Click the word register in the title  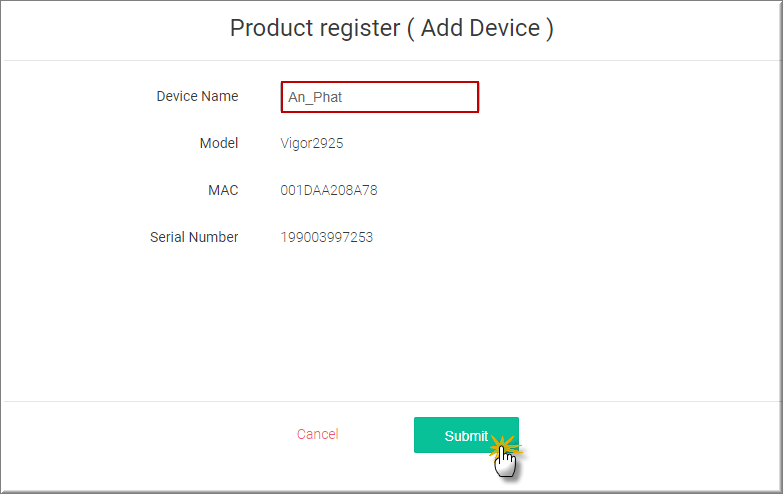tap(357, 27)
